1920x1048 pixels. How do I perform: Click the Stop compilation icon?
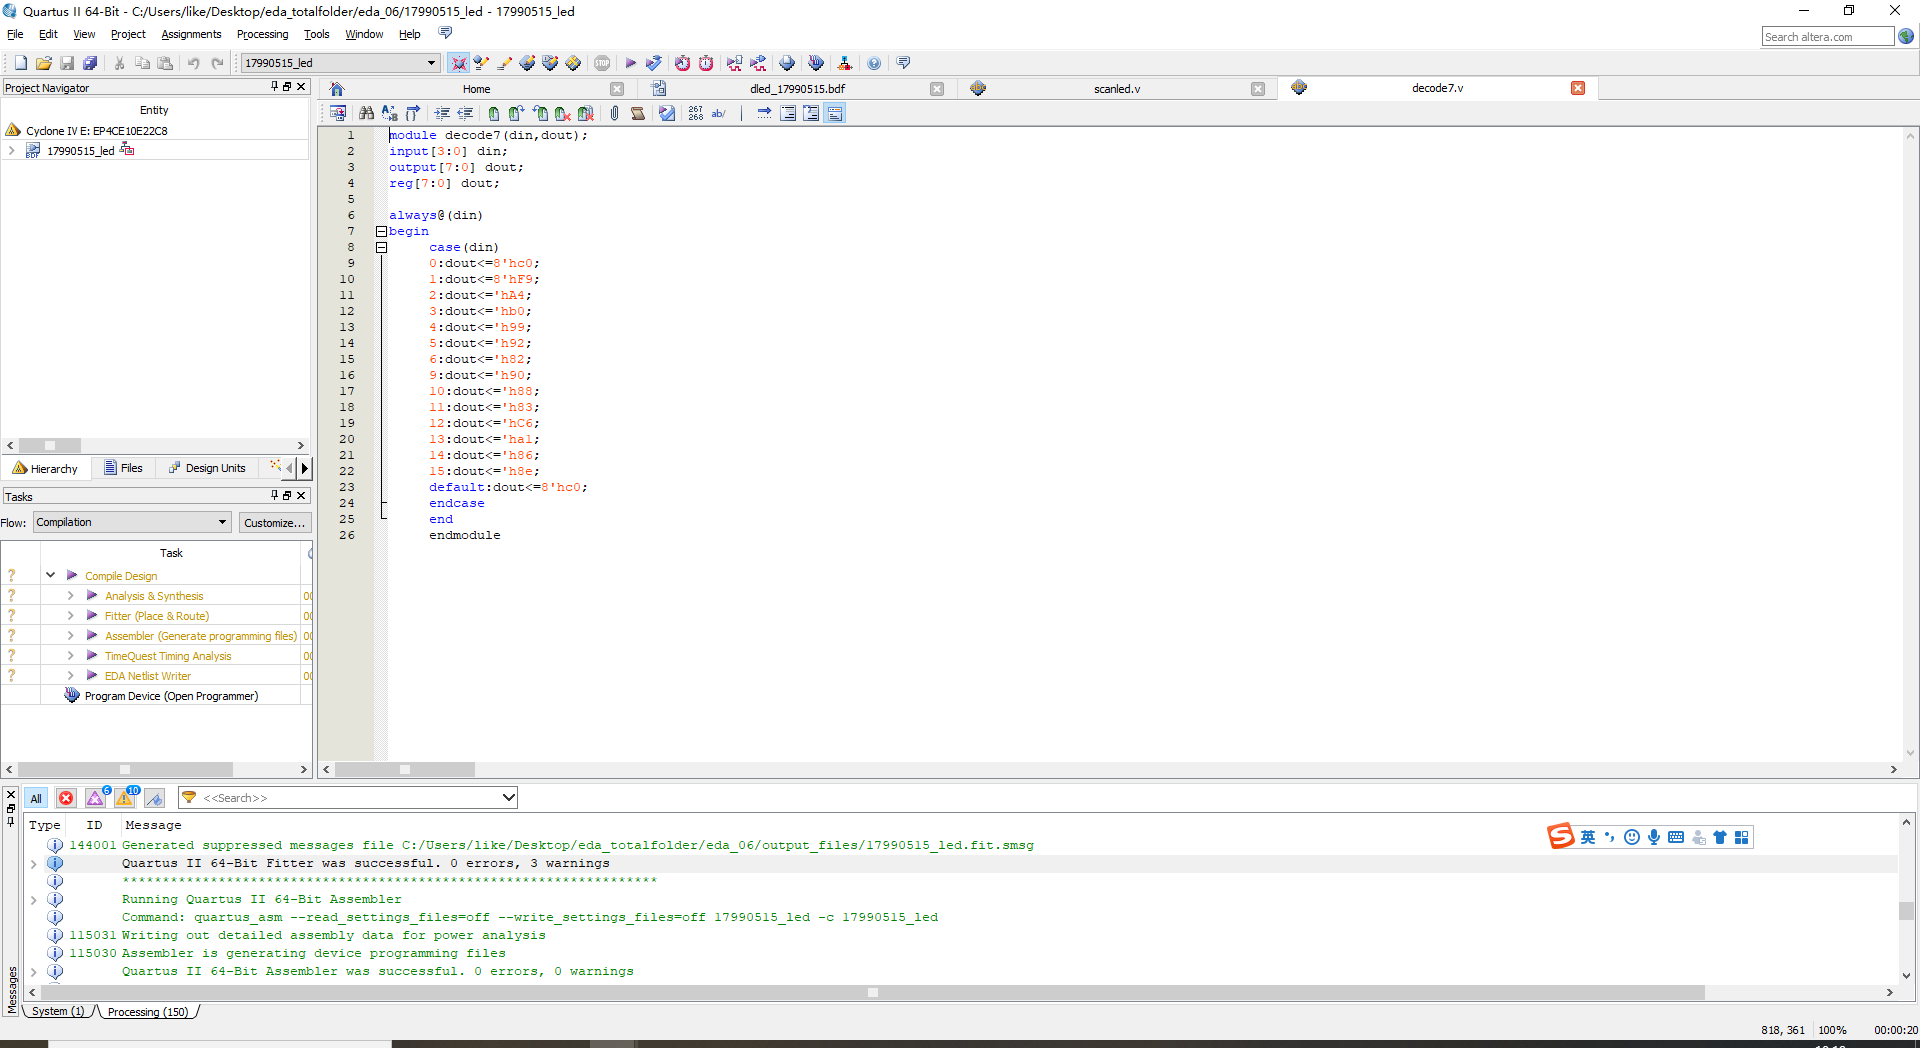[x=602, y=63]
